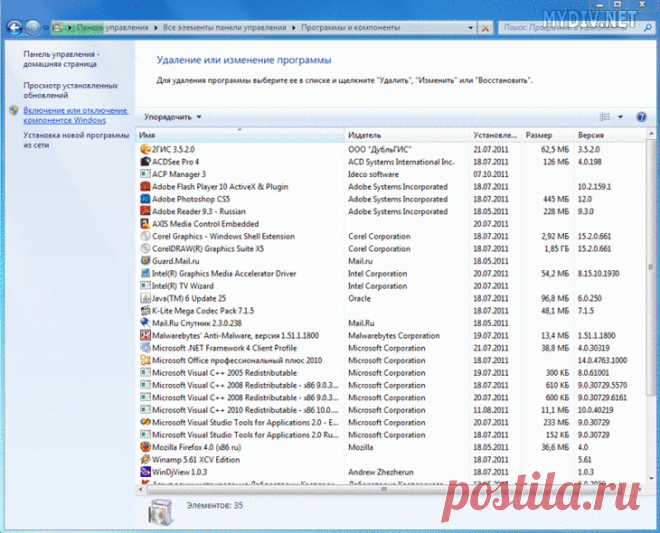The height and width of the screenshot is (533, 660).
Task: Open Установка новой программы из сети
Action: click(76, 140)
